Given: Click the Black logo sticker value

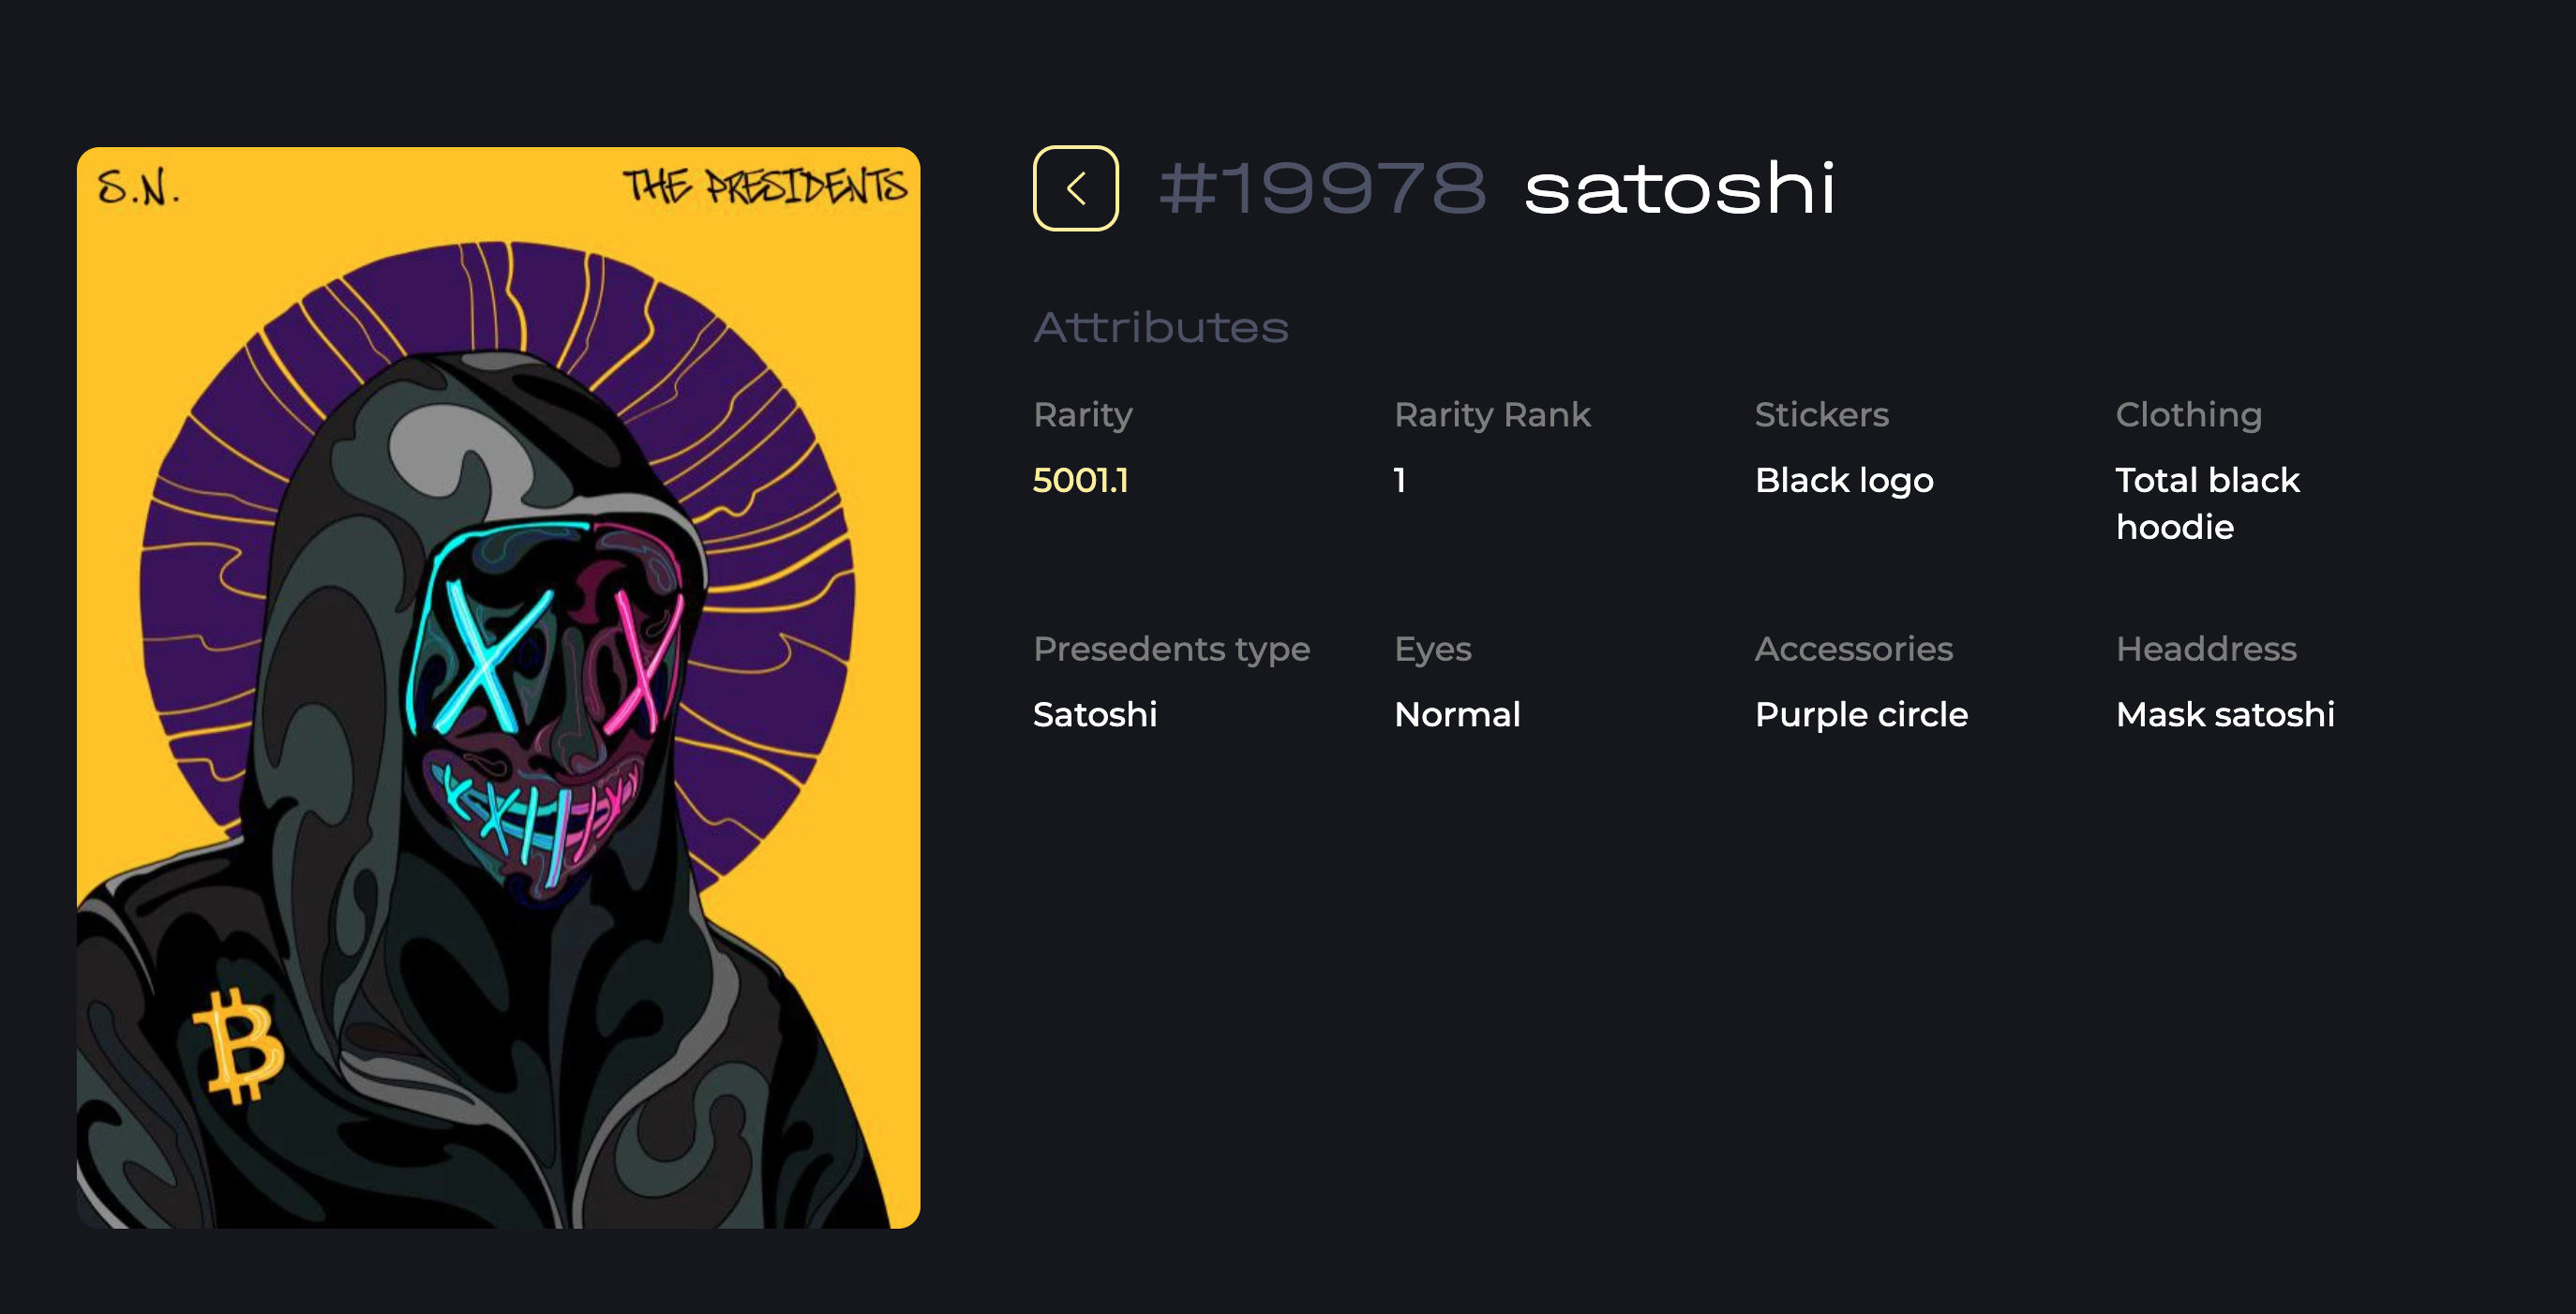Looking at the screenshot, I should click(1843, 480).
